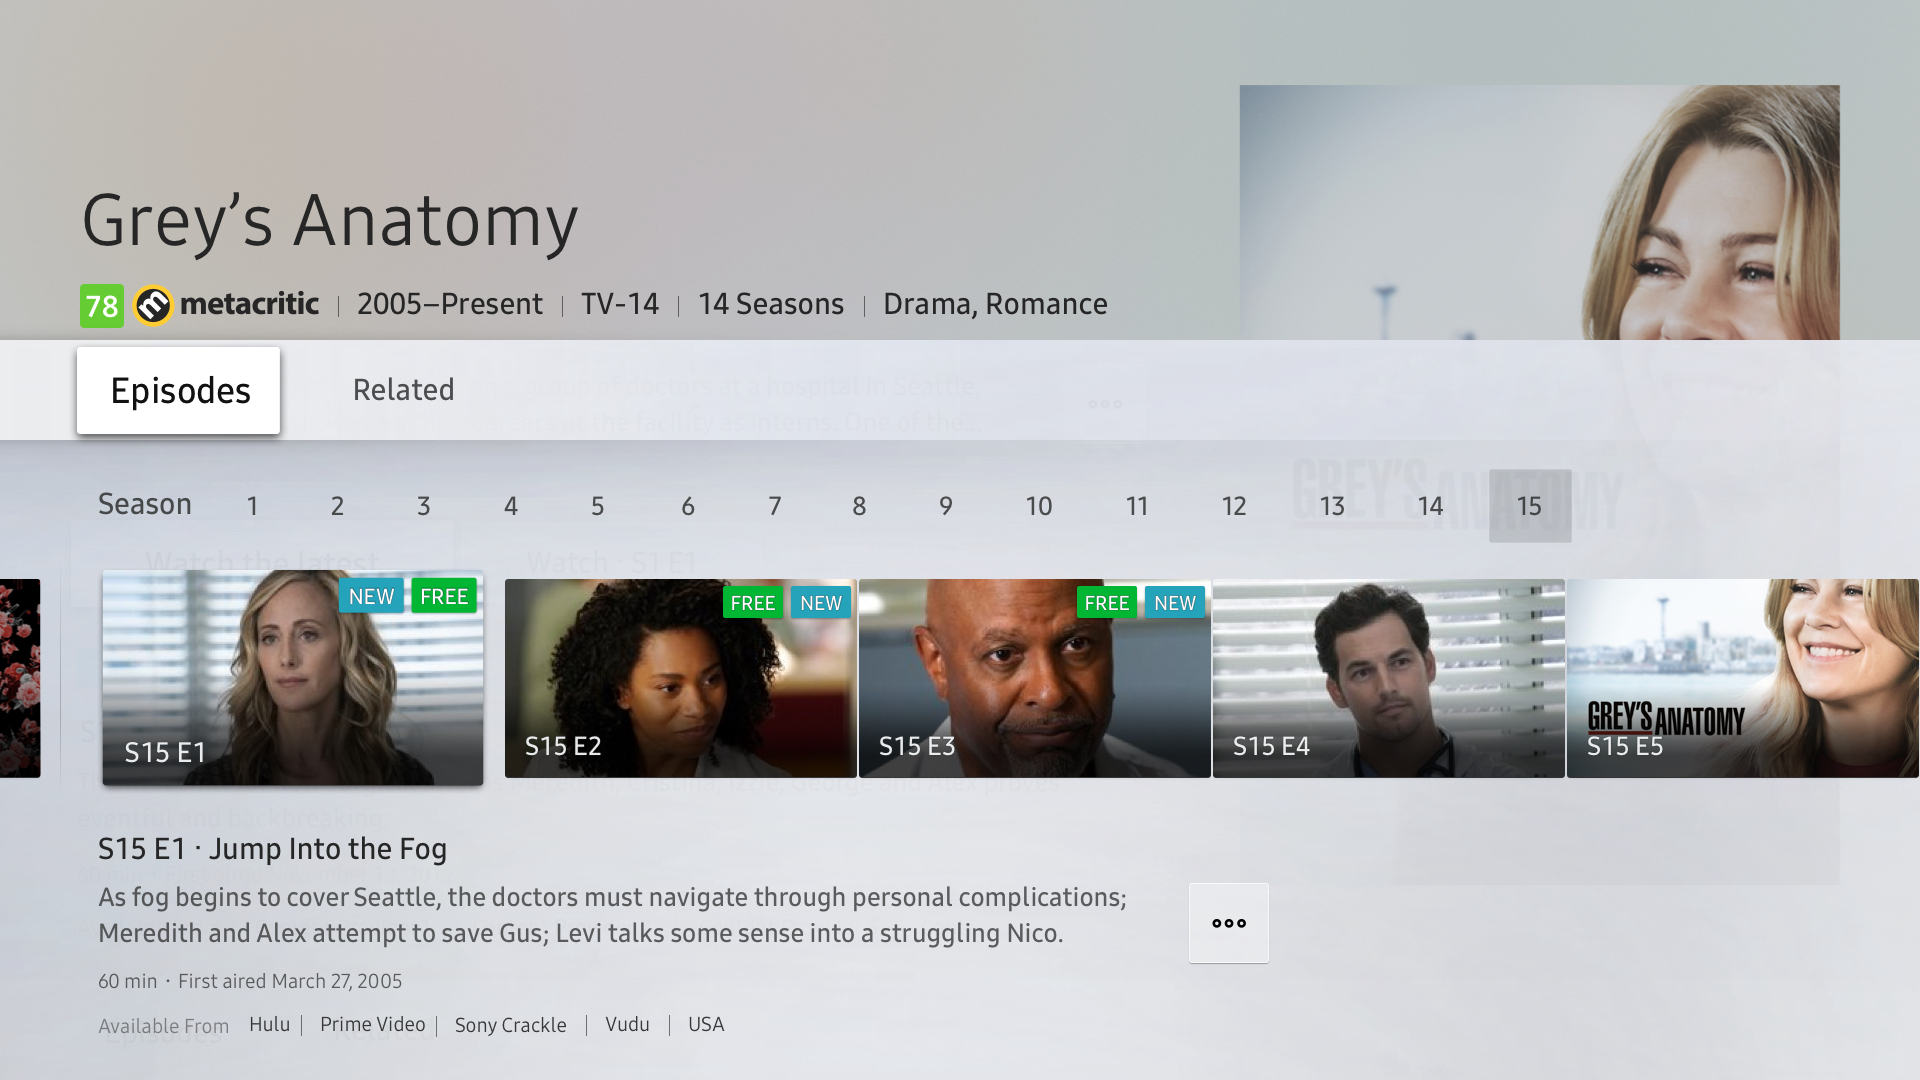Image resolution: width=1920 pixels, height=1080 pixels.
Task: Select season 2
Action: point(337,506)
